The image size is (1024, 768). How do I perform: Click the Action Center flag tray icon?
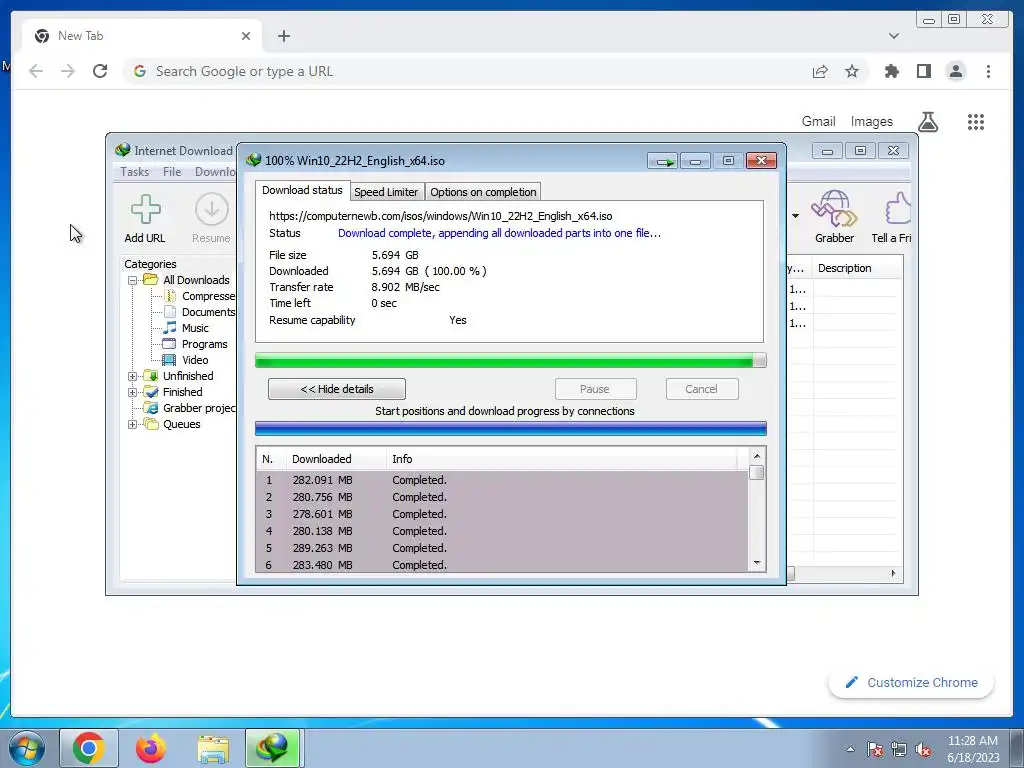875,750
